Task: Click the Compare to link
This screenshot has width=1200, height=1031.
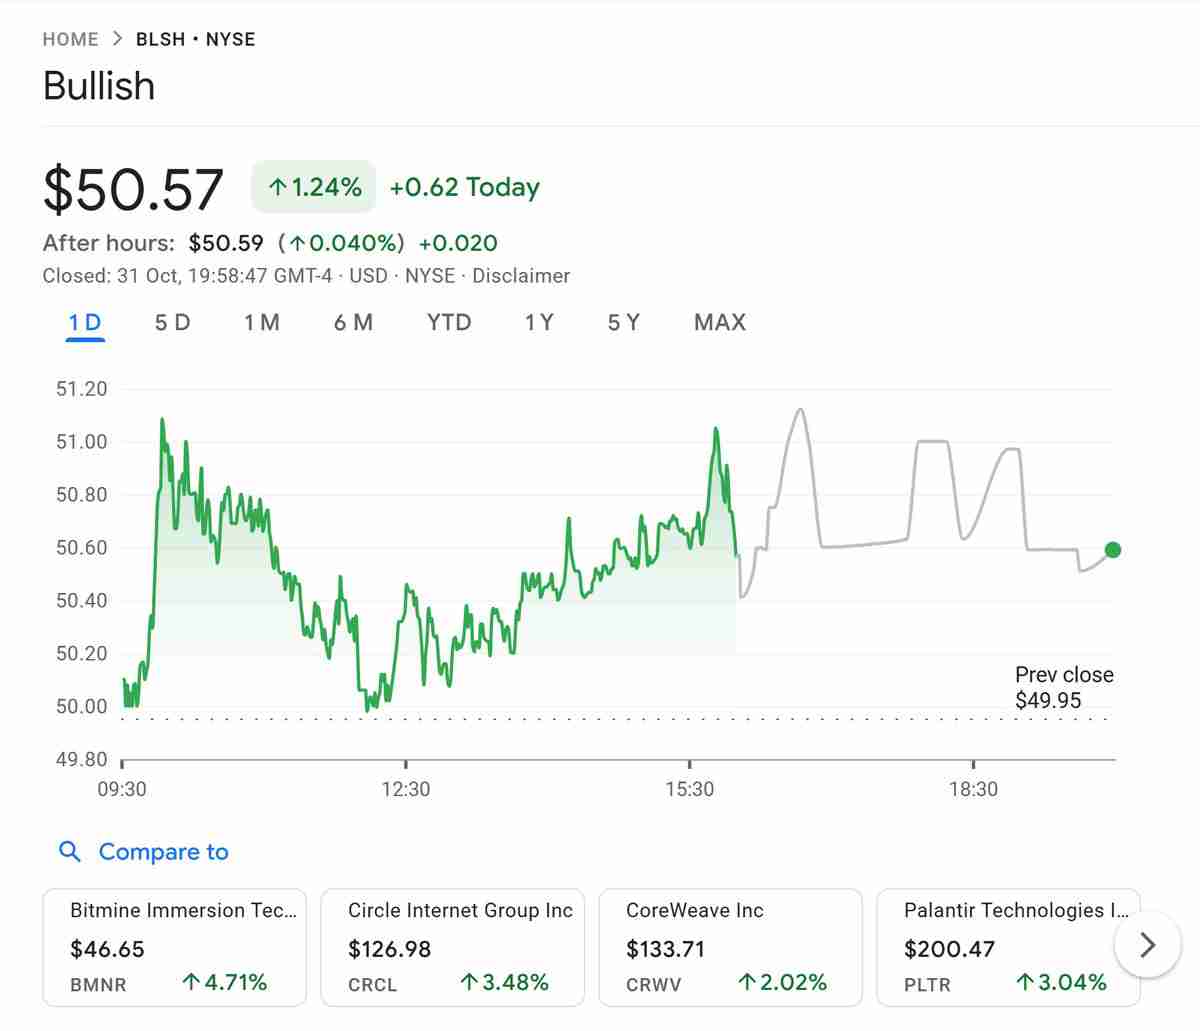Action: (x=163, y=851)
